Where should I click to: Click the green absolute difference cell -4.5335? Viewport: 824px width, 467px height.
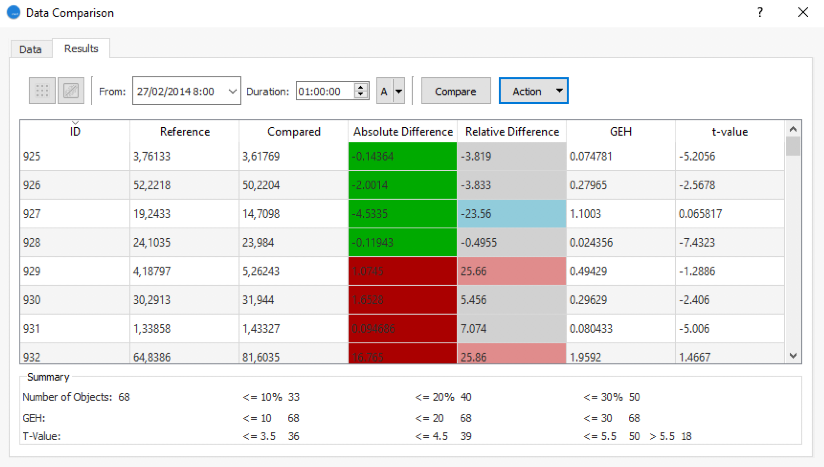(403, 213)
